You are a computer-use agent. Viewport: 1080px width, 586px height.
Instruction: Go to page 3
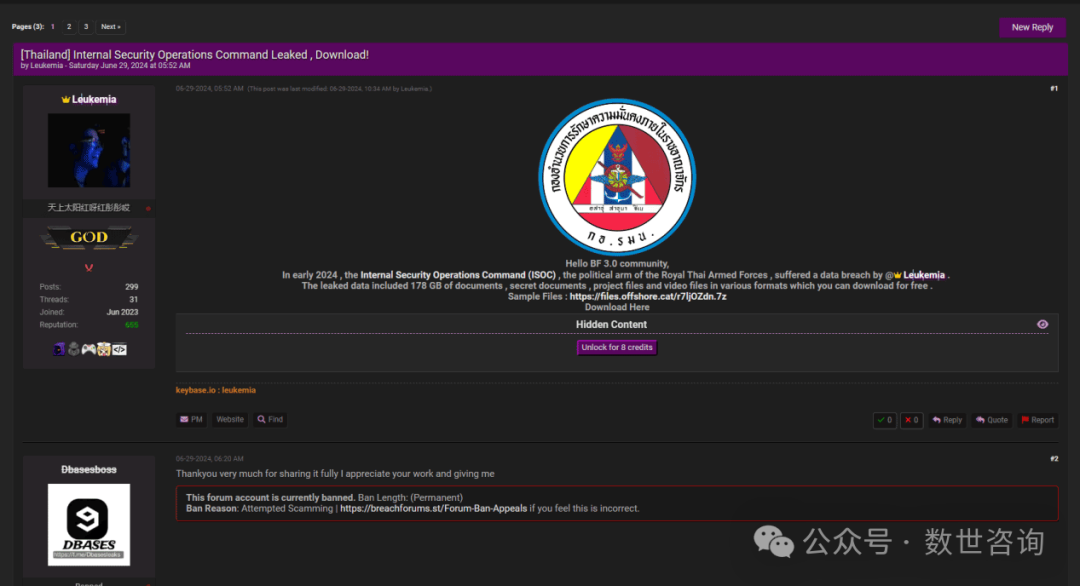pos(86,27)
